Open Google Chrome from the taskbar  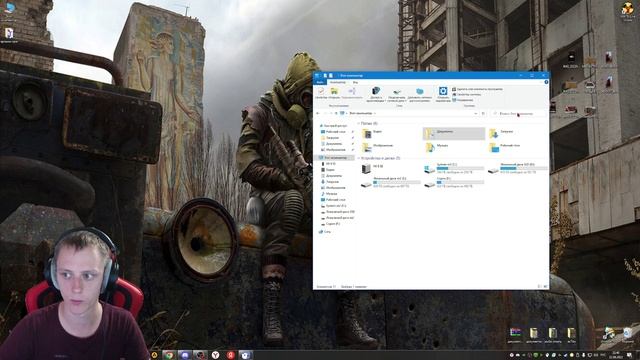[x=169, y=355]
